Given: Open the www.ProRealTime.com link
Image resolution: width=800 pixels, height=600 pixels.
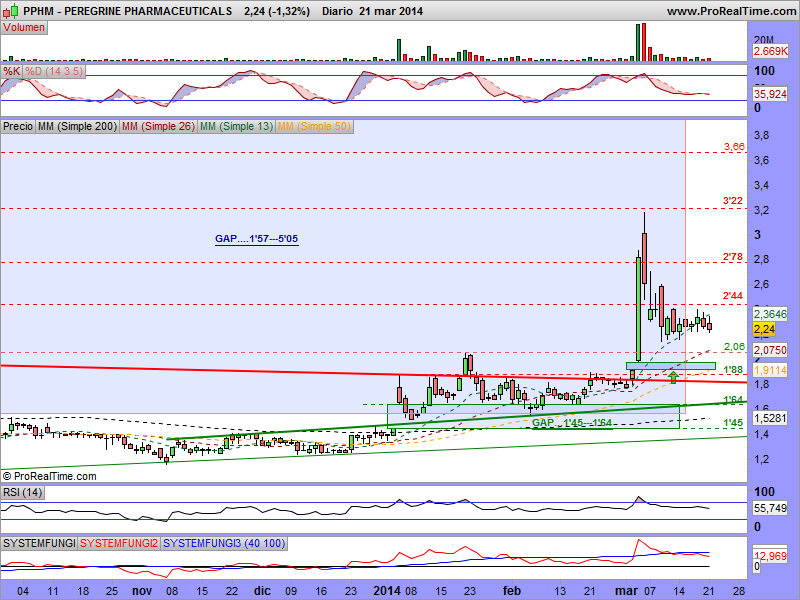Looking at the screenshot, I should [x=731, y=11].
